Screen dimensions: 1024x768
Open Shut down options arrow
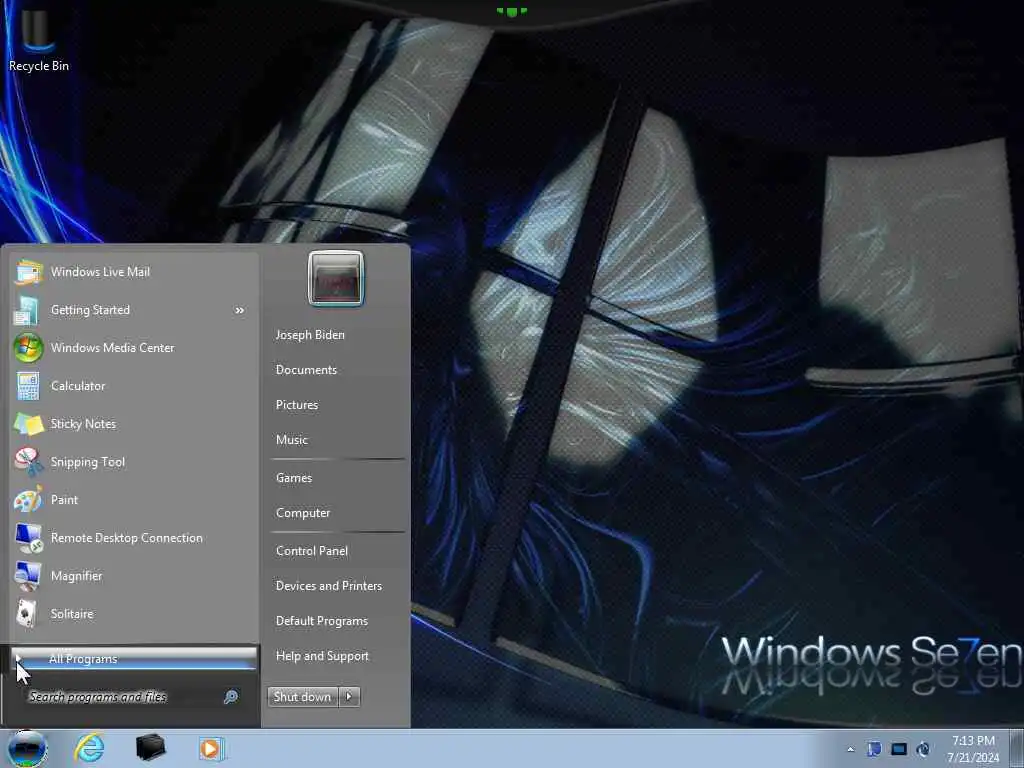coord(349,697)
